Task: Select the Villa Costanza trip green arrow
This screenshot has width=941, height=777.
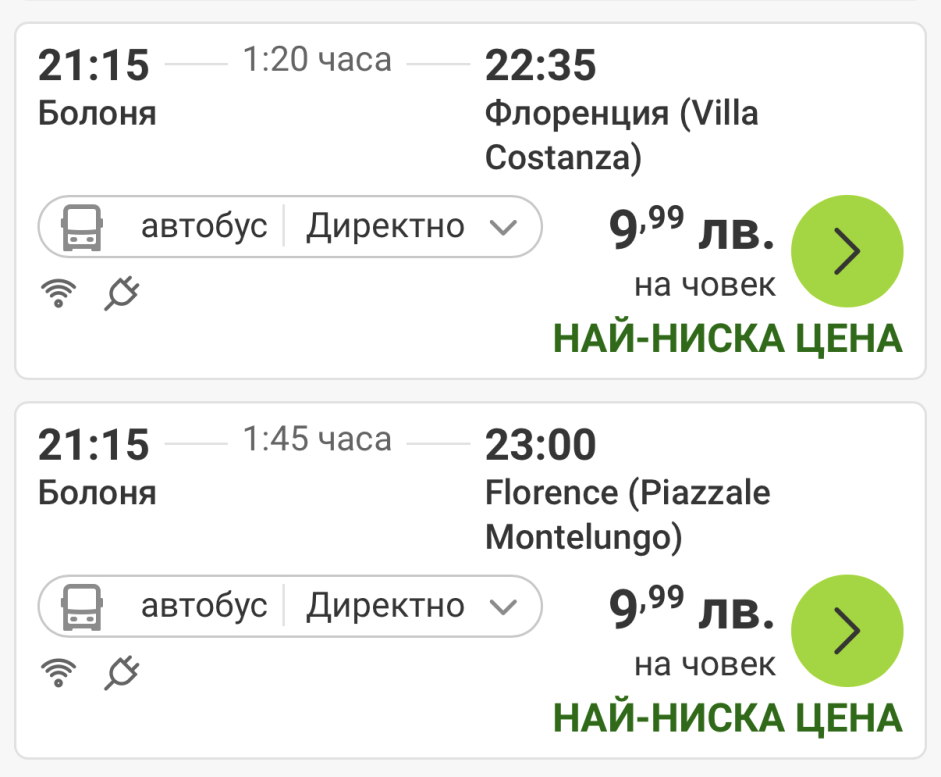Action: coord(846,252)
